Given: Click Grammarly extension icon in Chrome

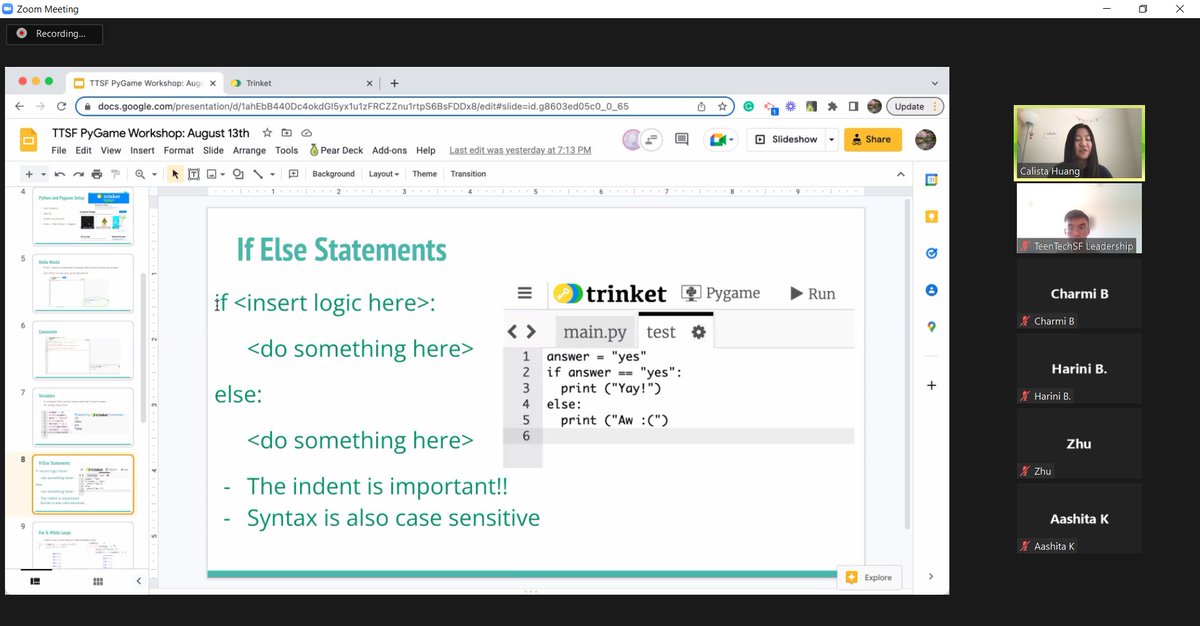Looking at the screenshot, I should point(748,106).
